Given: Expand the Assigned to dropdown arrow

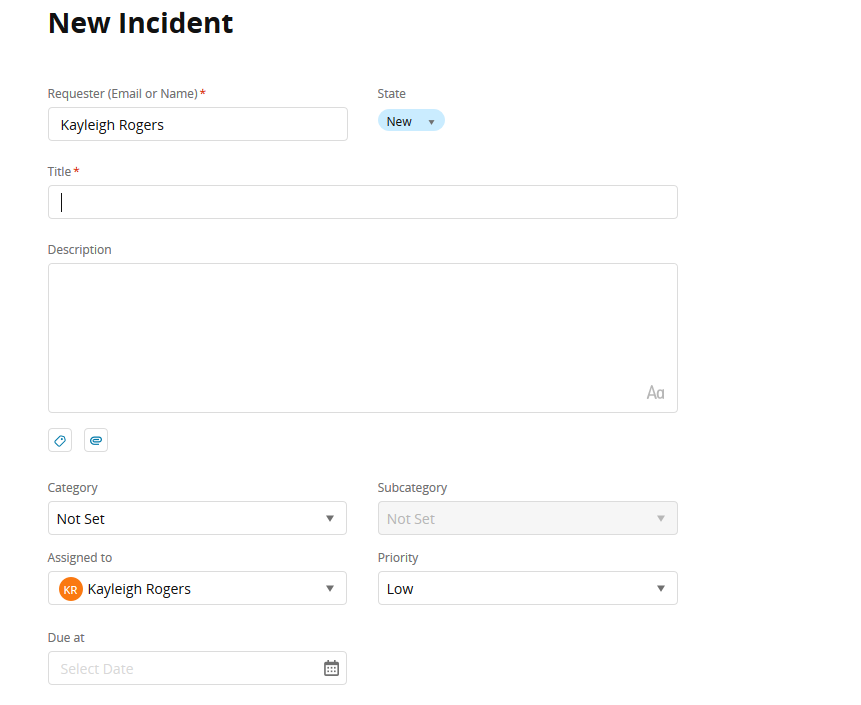Looking at the screenshot, I should 330,588.
